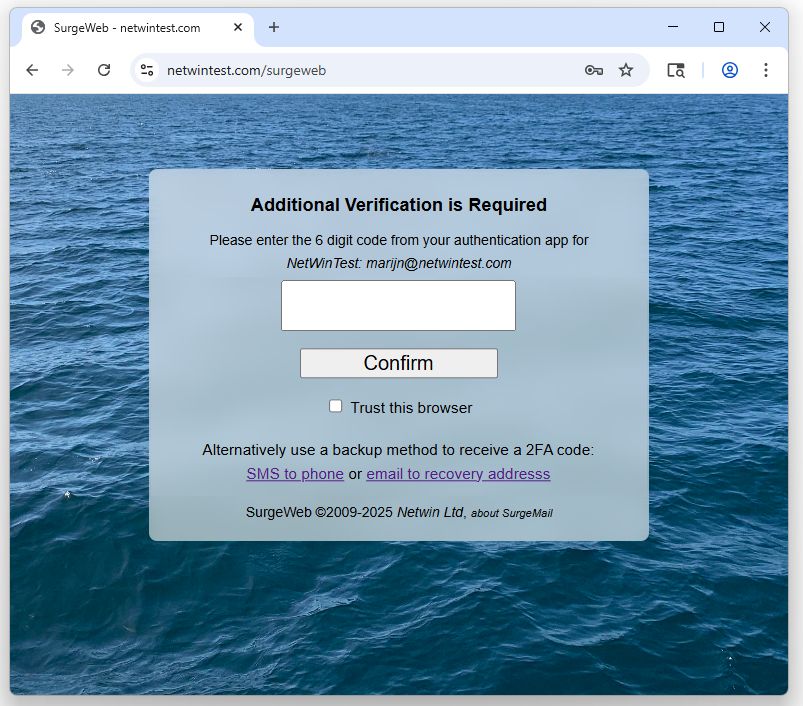Open the site information icon in address bar

point(147,70)
